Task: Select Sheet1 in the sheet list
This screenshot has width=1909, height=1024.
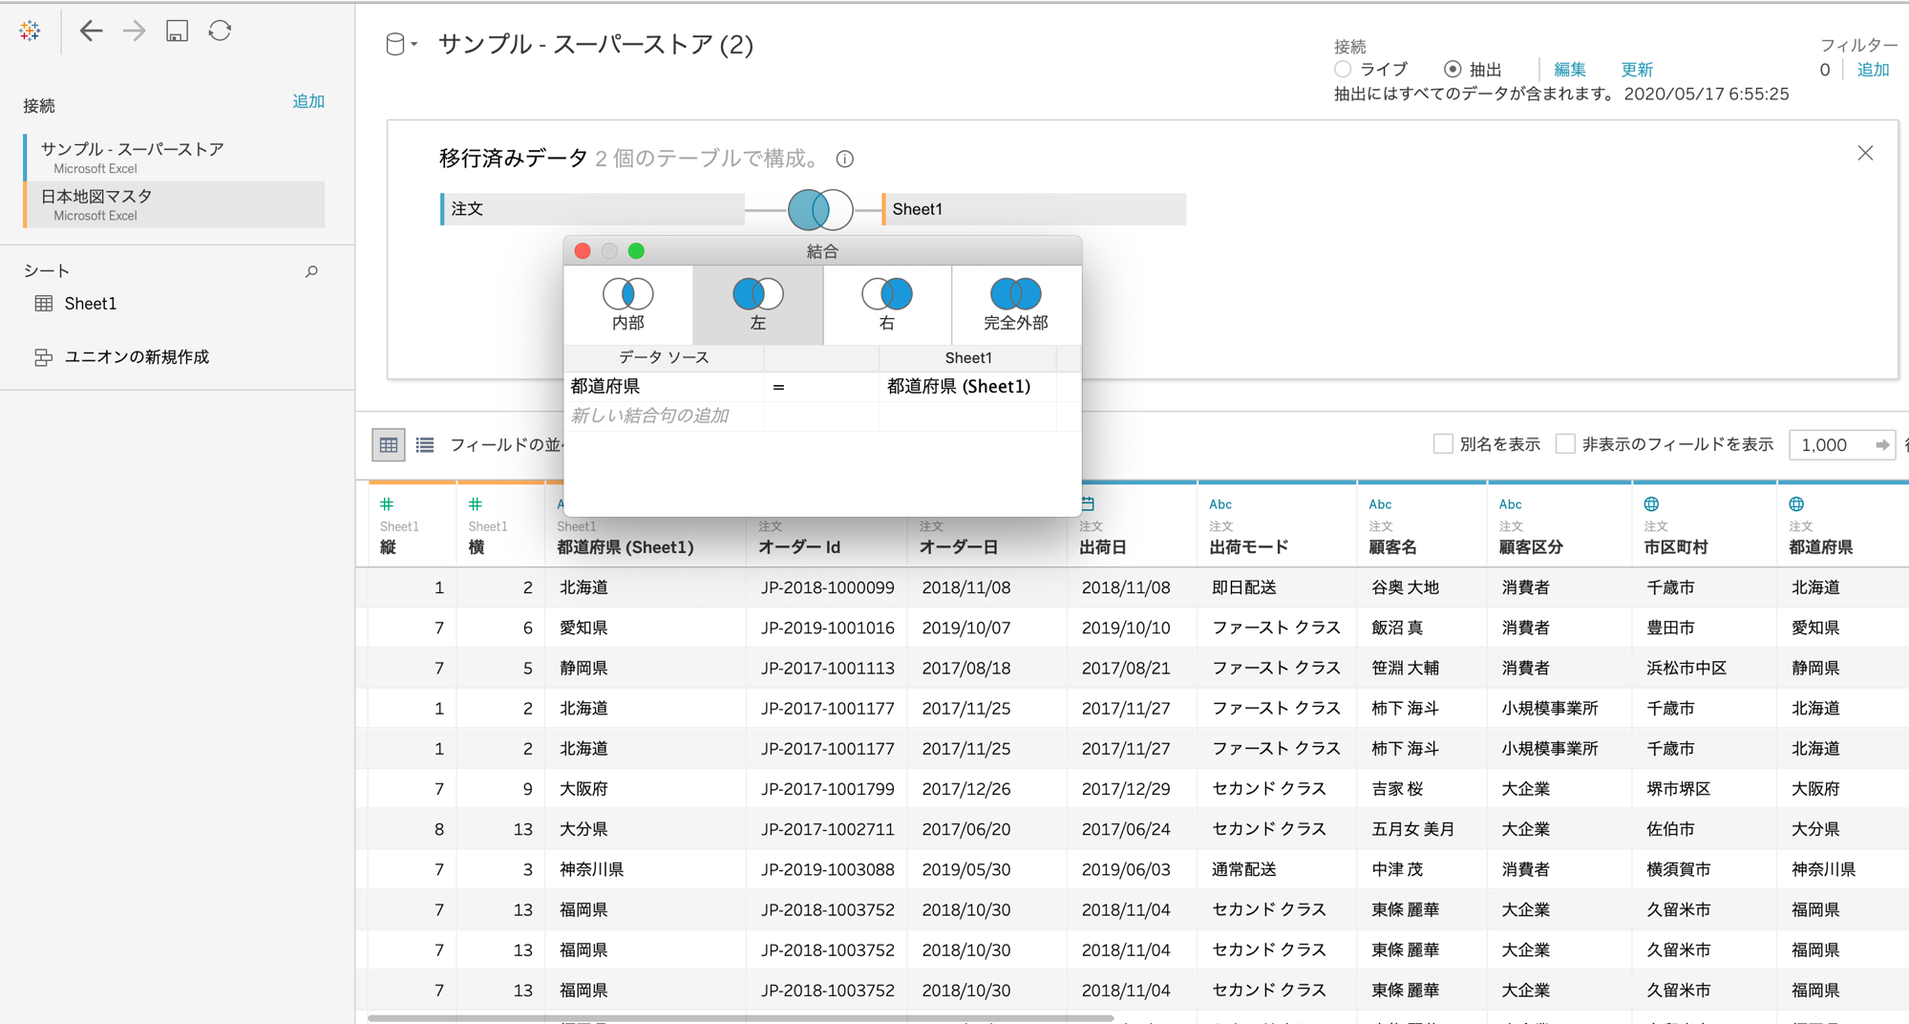Action: 90,304
